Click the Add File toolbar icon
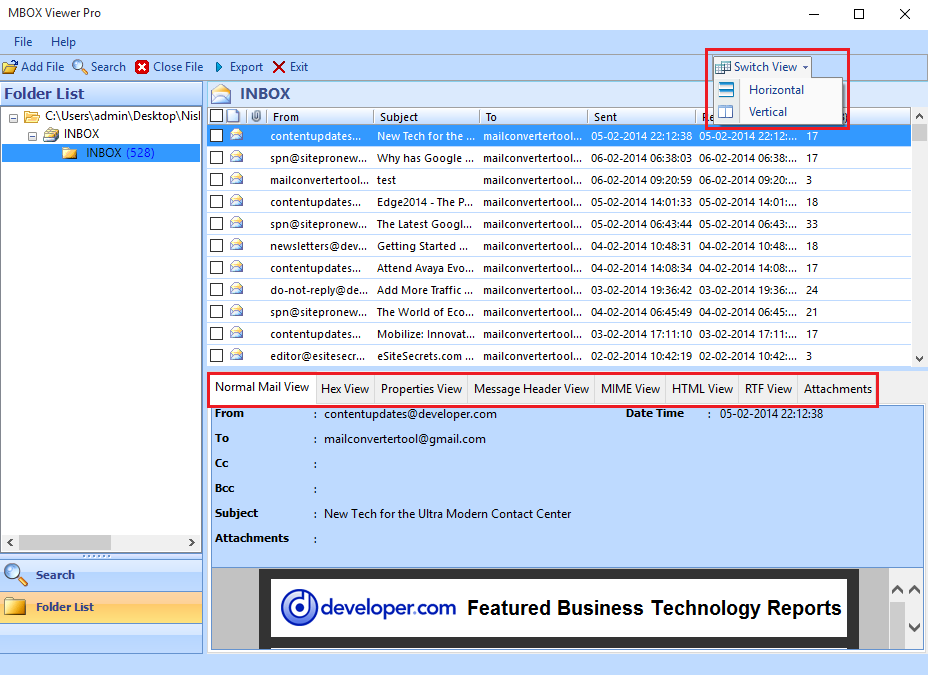 point(10,67)
